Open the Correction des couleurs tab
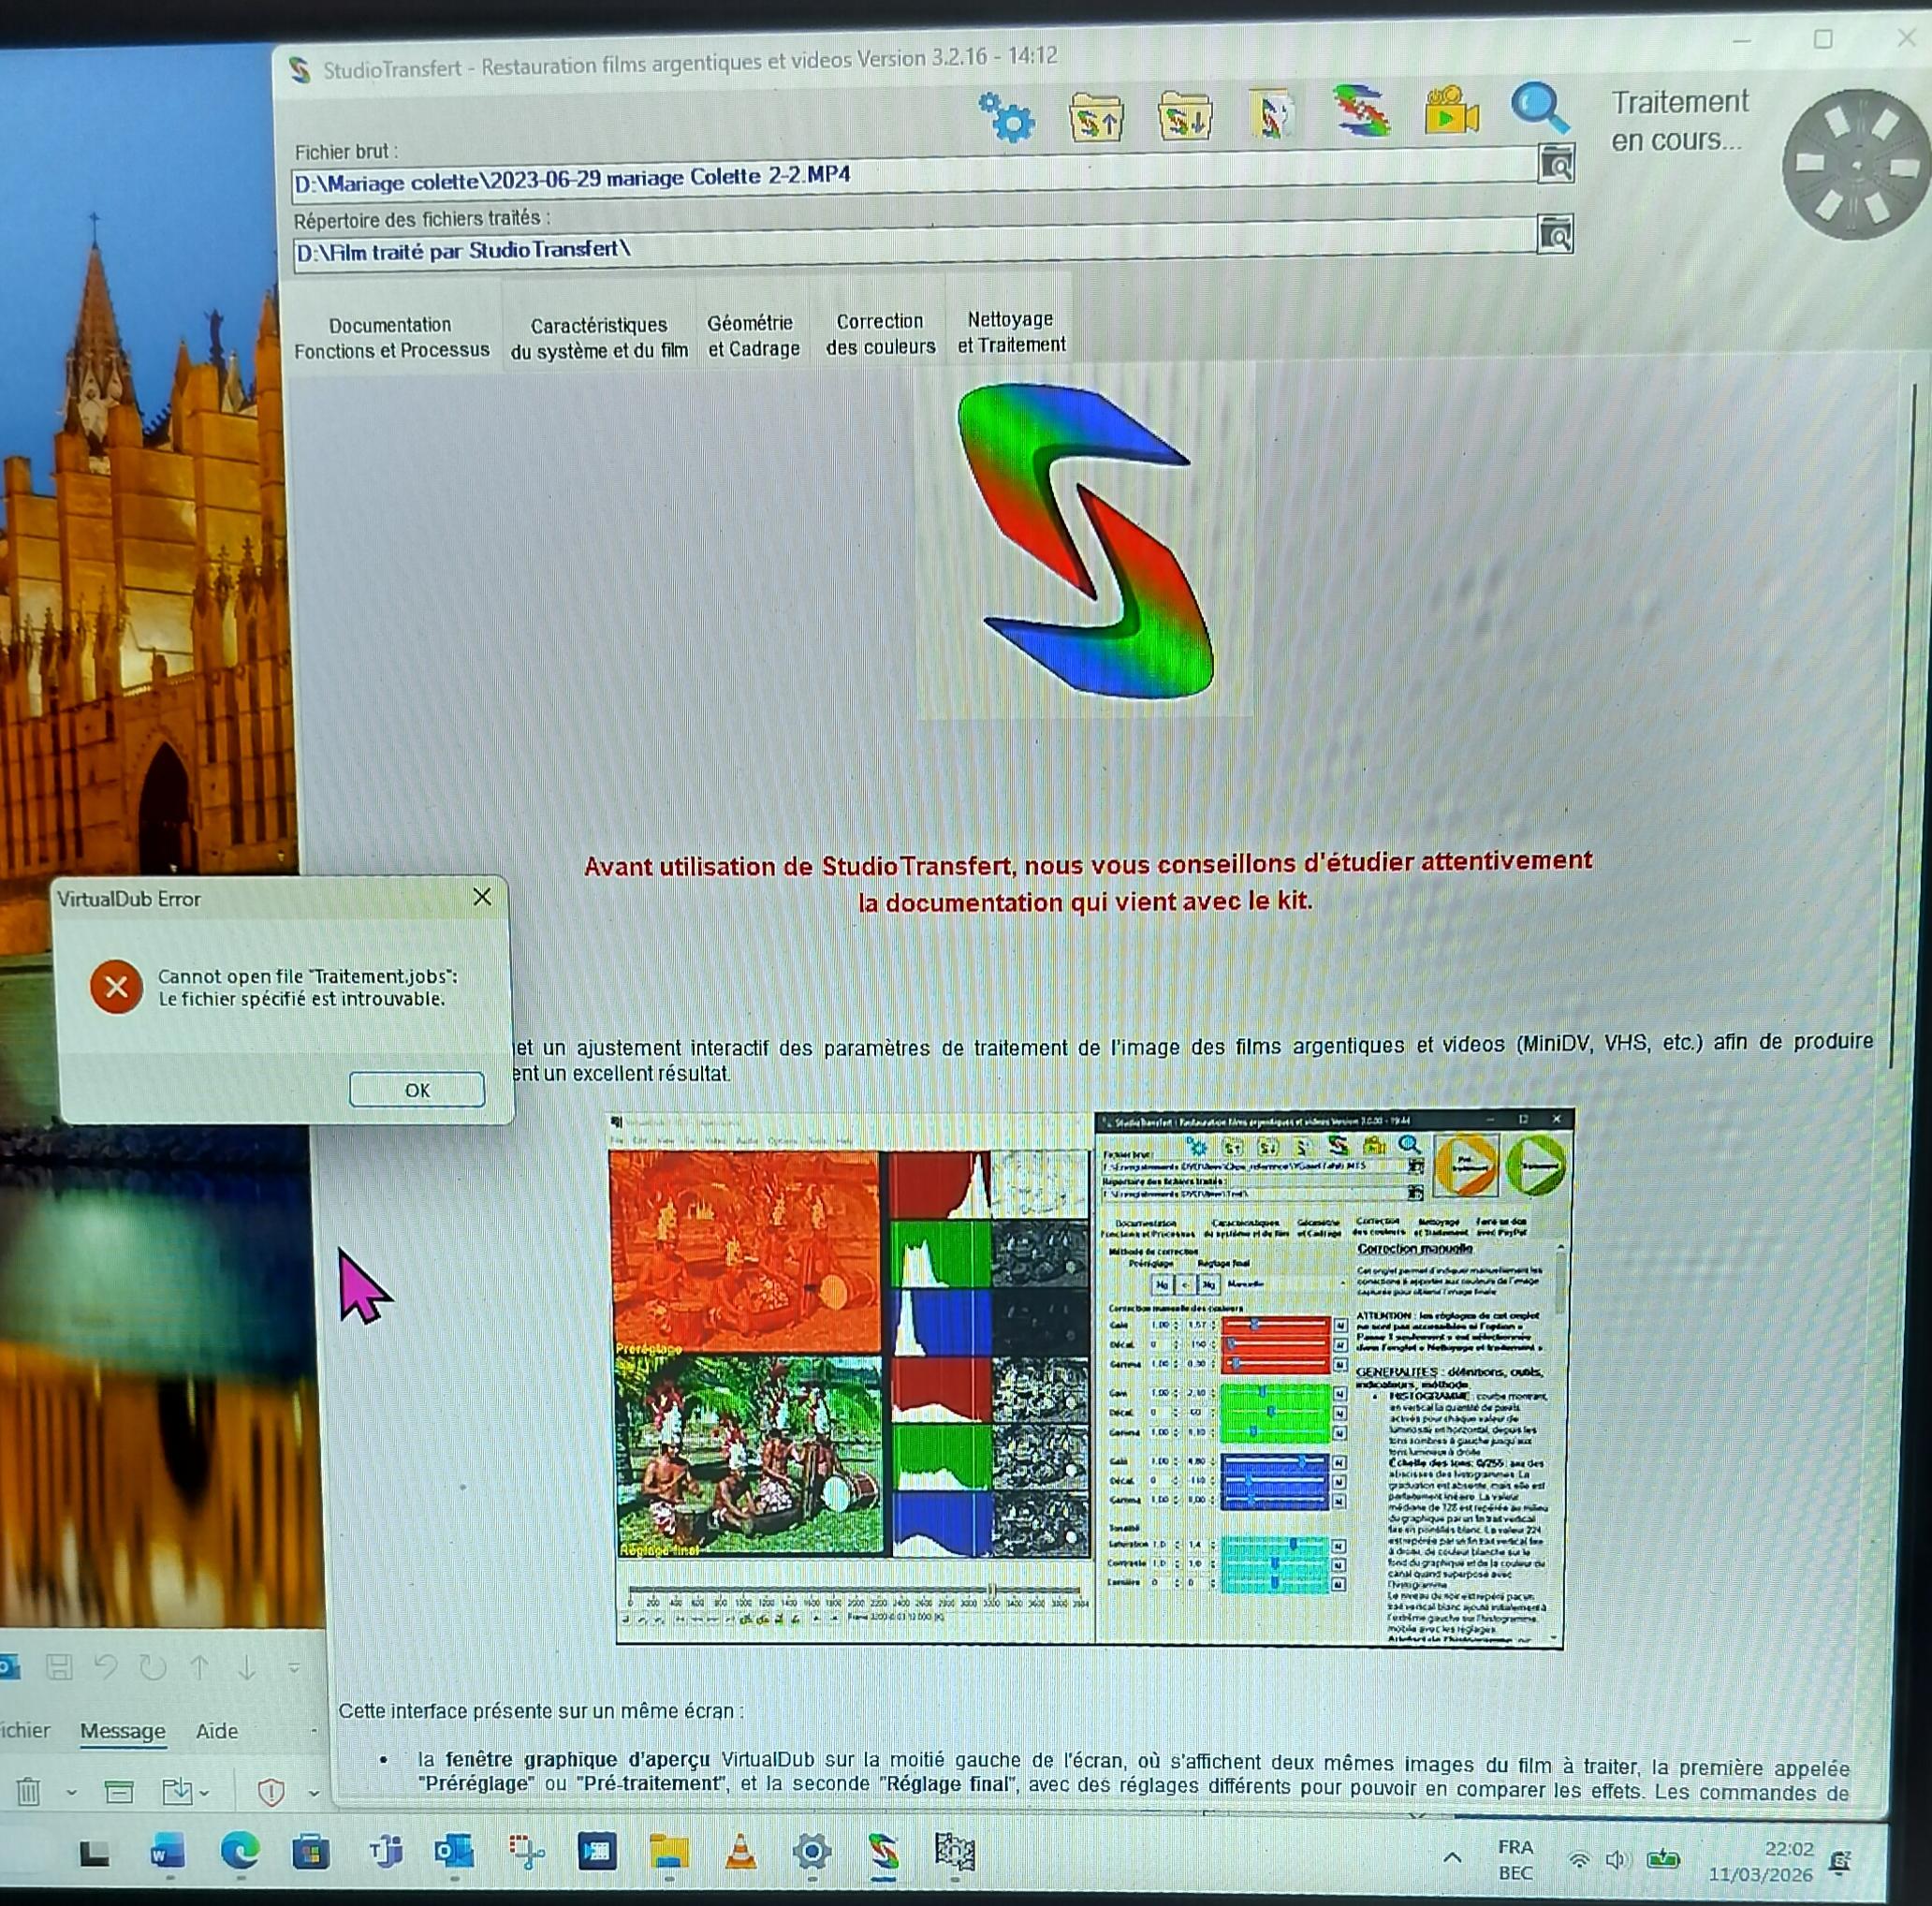Viewport: 1932px width, 1906px height. [880, 334]
